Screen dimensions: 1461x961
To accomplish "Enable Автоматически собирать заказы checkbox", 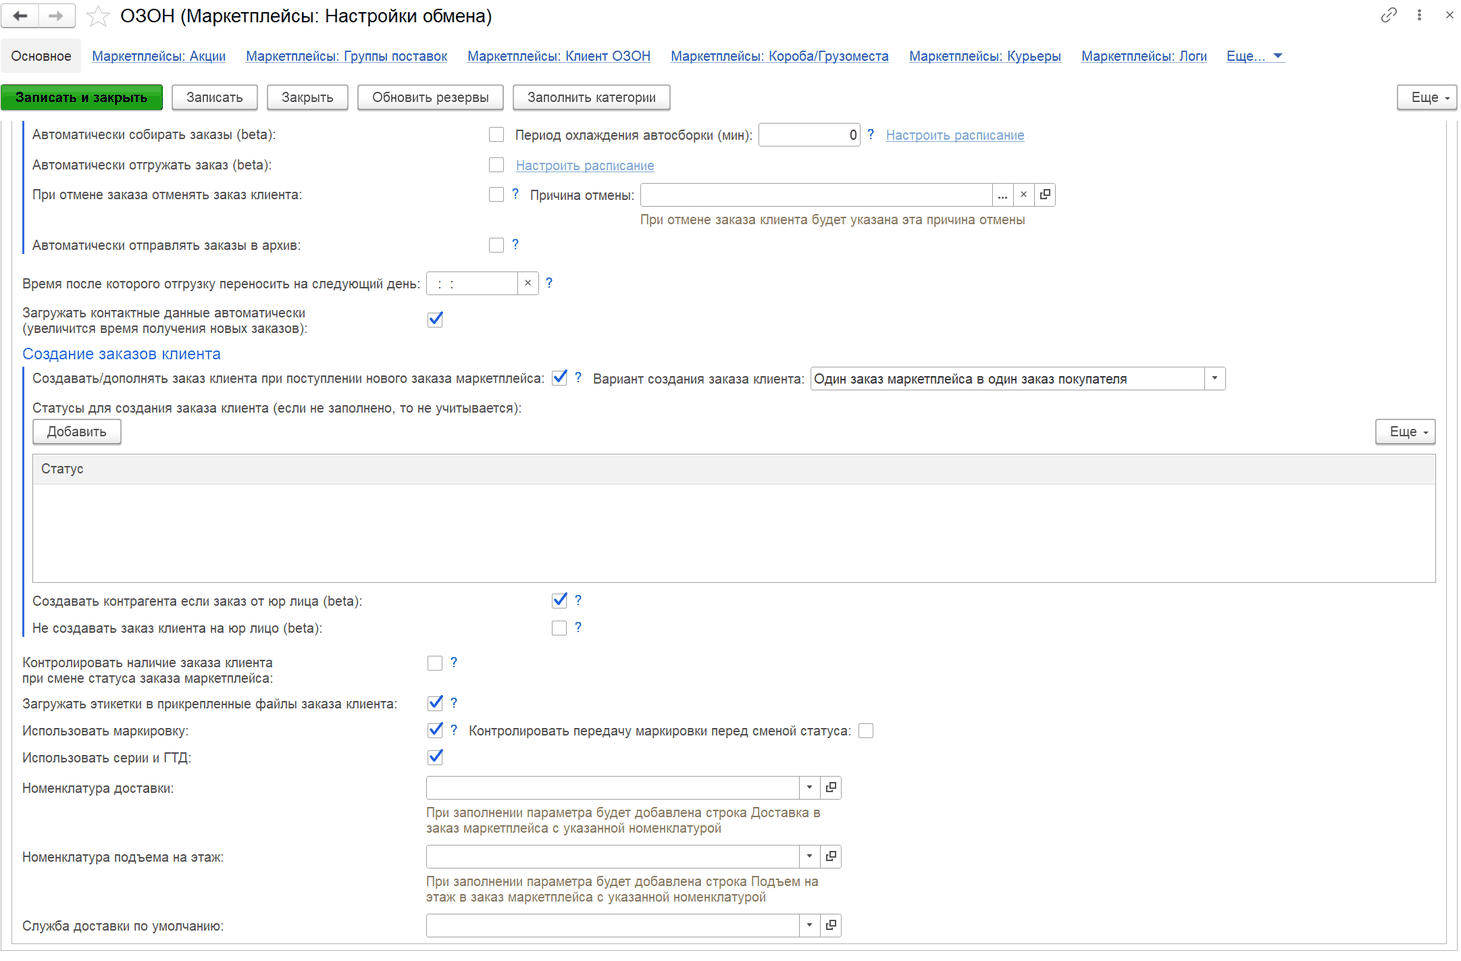I will click(496, 134).
